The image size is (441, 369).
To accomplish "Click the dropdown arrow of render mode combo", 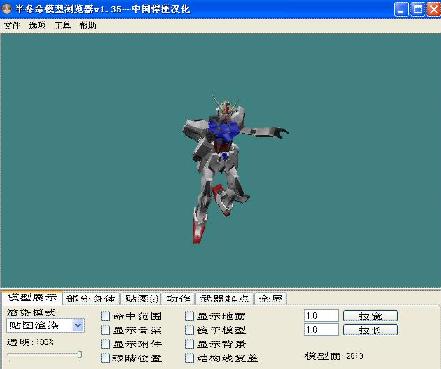I will tap(78, 325).
